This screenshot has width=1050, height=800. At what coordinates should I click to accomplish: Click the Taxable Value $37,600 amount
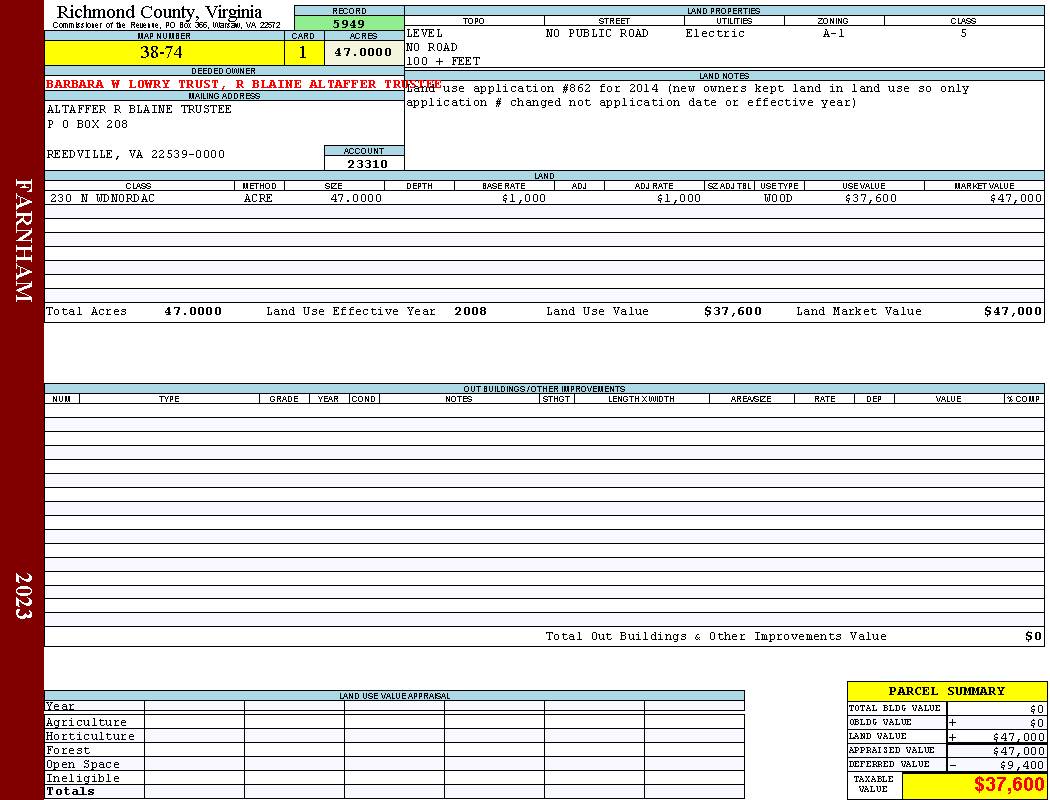pos(1008,784)
